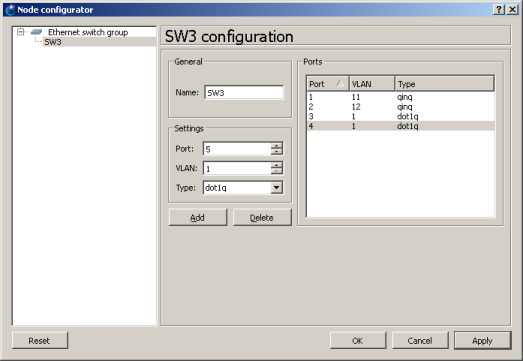This screenshot has height=361, width=523.
Task: Select port 3 row in Ports table
Action: coord(400,116)
